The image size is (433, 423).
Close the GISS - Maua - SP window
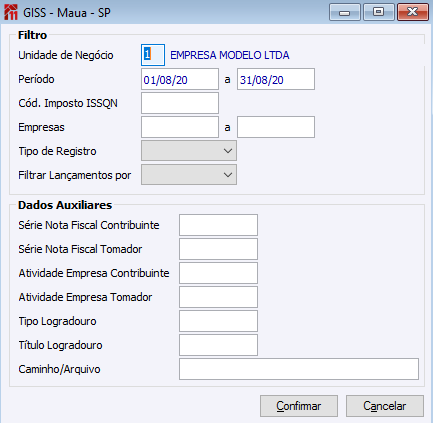tap(413, 12)
